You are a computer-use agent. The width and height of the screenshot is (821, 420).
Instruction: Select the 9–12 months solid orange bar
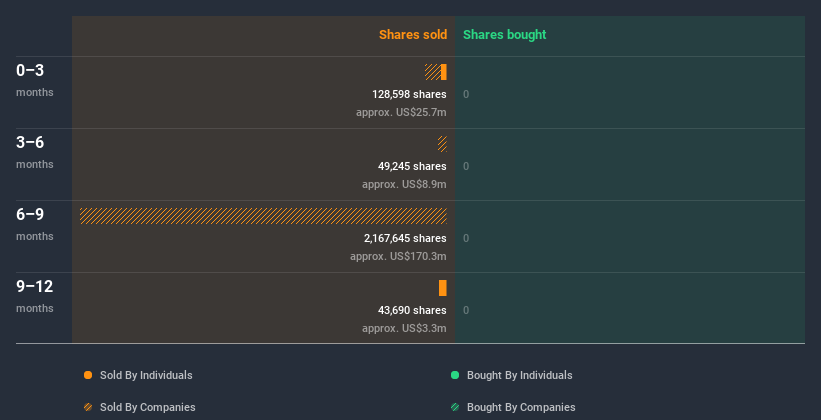pyautogui.click(x=443, y=288)
